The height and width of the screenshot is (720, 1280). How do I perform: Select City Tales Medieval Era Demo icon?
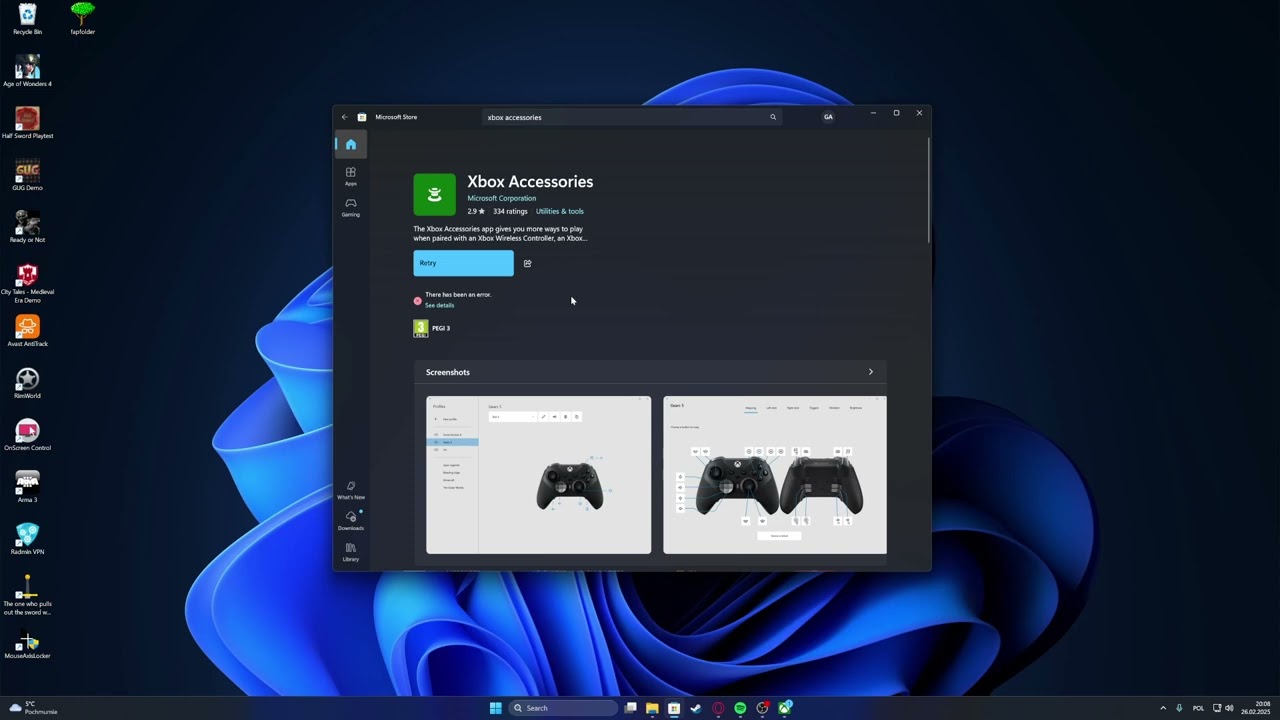pyautogui.click(x=27, y=283)
